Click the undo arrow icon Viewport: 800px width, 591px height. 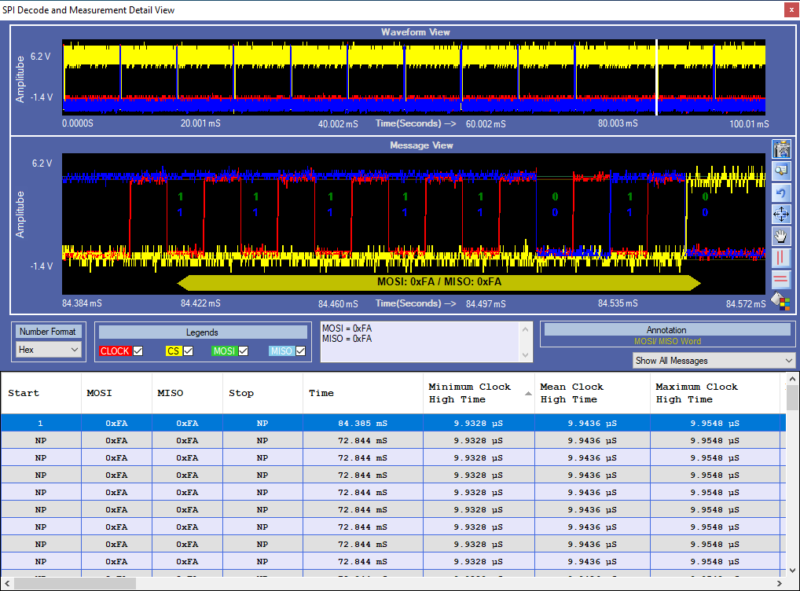(782, 192)
